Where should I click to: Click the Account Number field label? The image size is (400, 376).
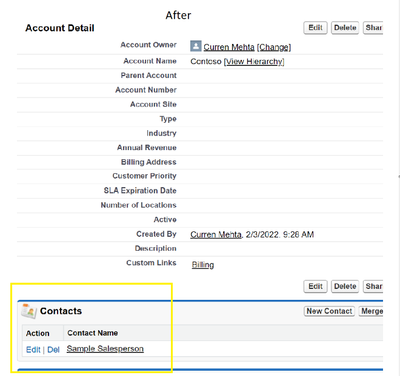tap(146, 90)
